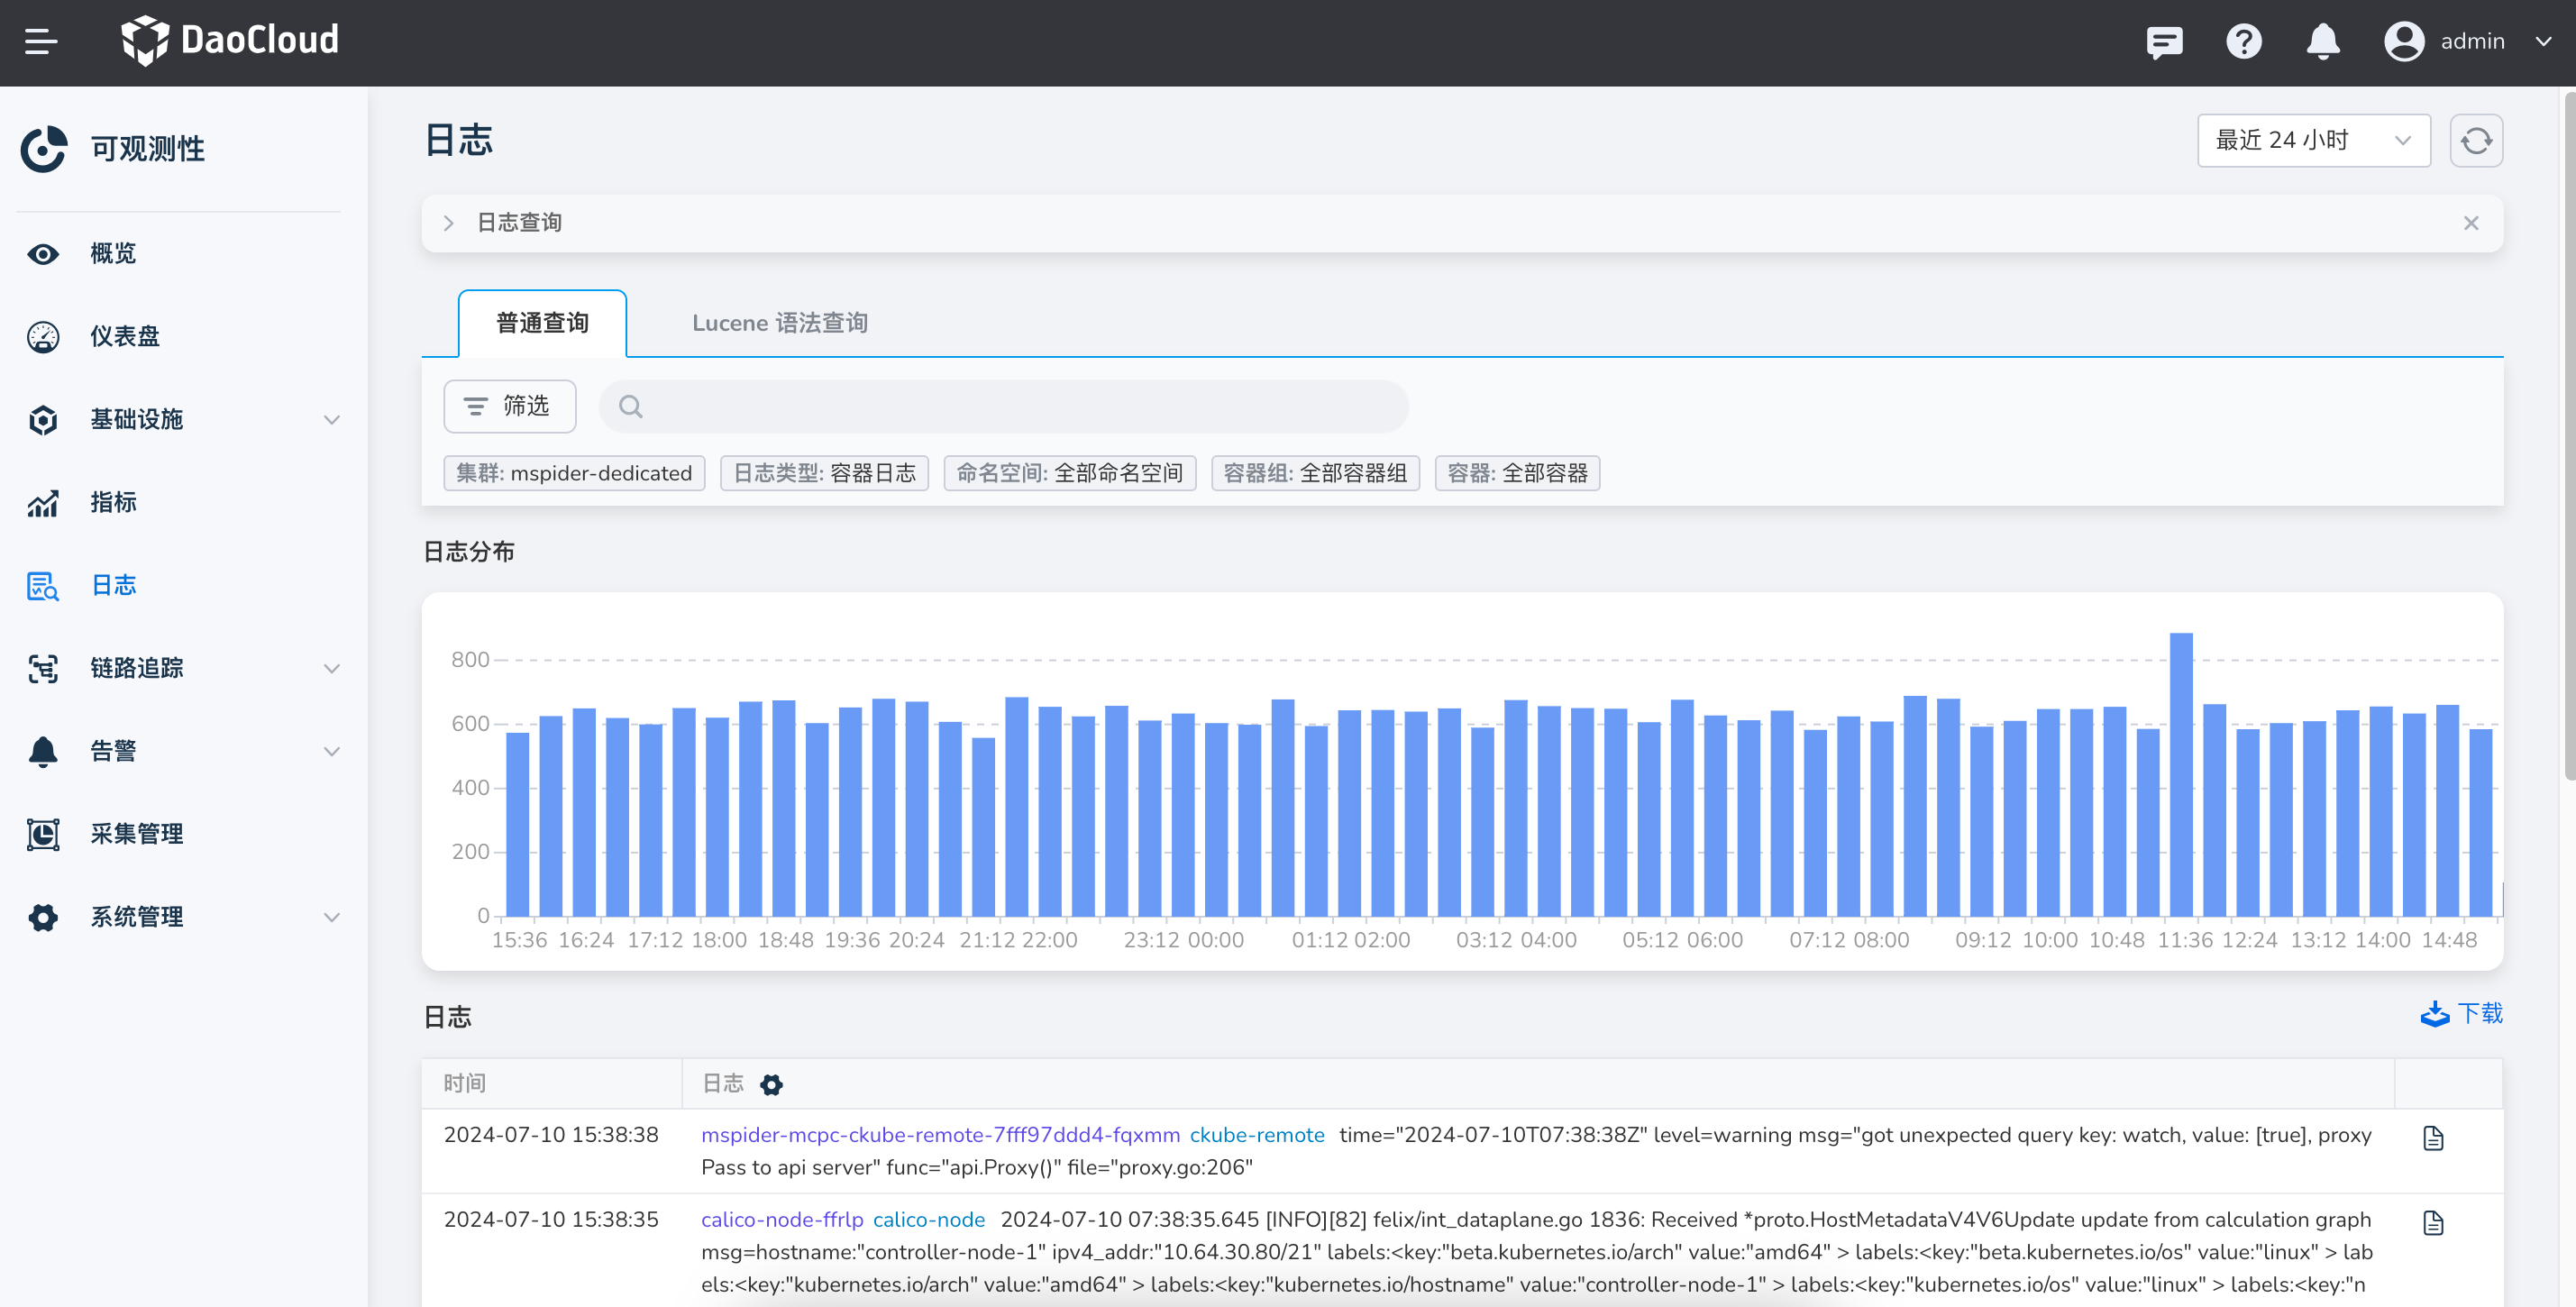This screenshot has height=1307, width=2576.
Task: Open the help question mark icon
Action: pos(2243,41)
